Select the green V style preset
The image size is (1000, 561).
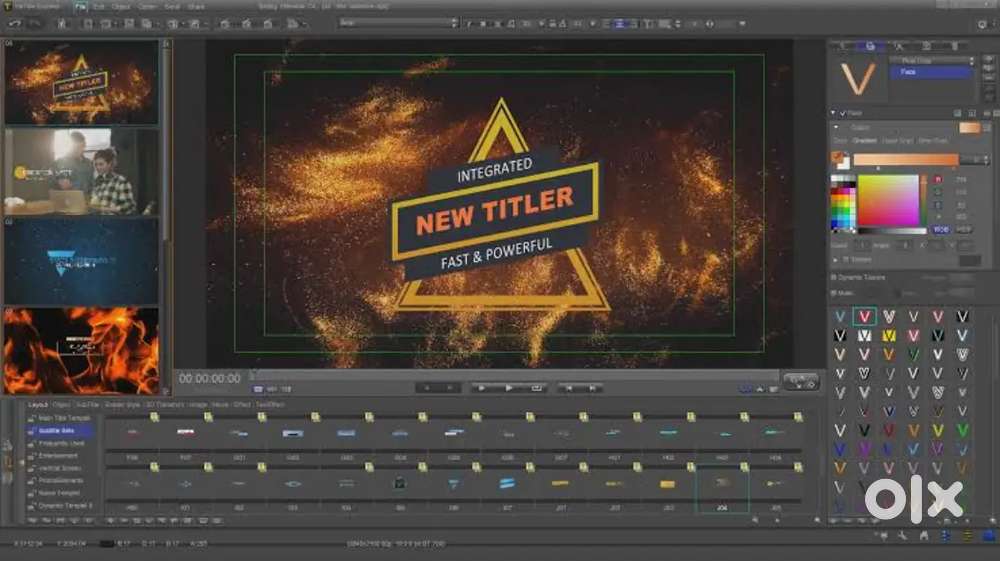click(x=962, y=430)
